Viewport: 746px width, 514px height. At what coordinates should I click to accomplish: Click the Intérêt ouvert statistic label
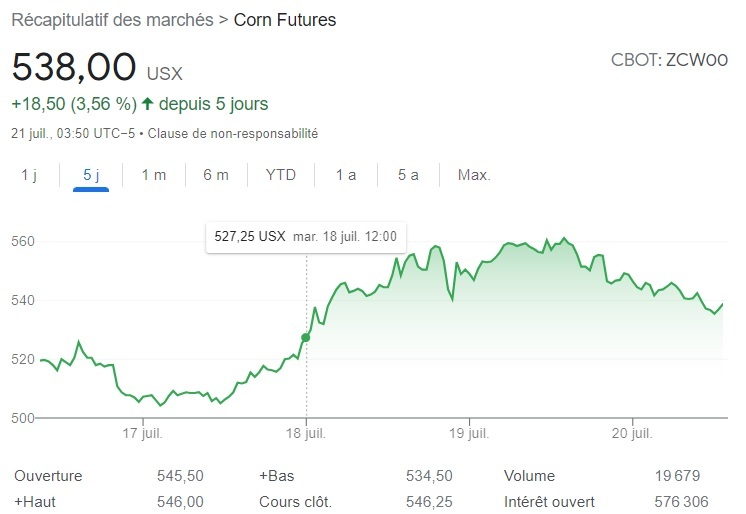pos(550,502)
